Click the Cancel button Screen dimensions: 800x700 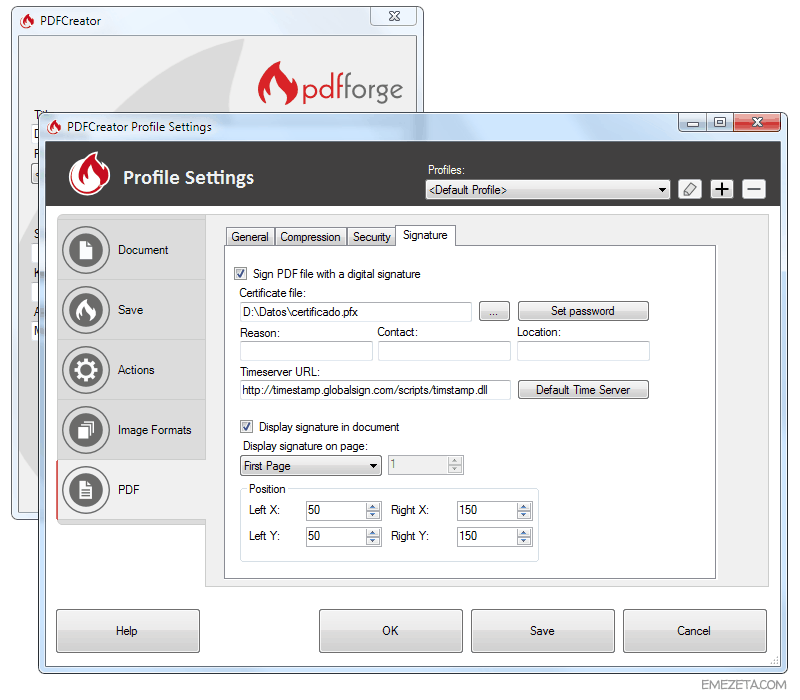coord(694,631)
